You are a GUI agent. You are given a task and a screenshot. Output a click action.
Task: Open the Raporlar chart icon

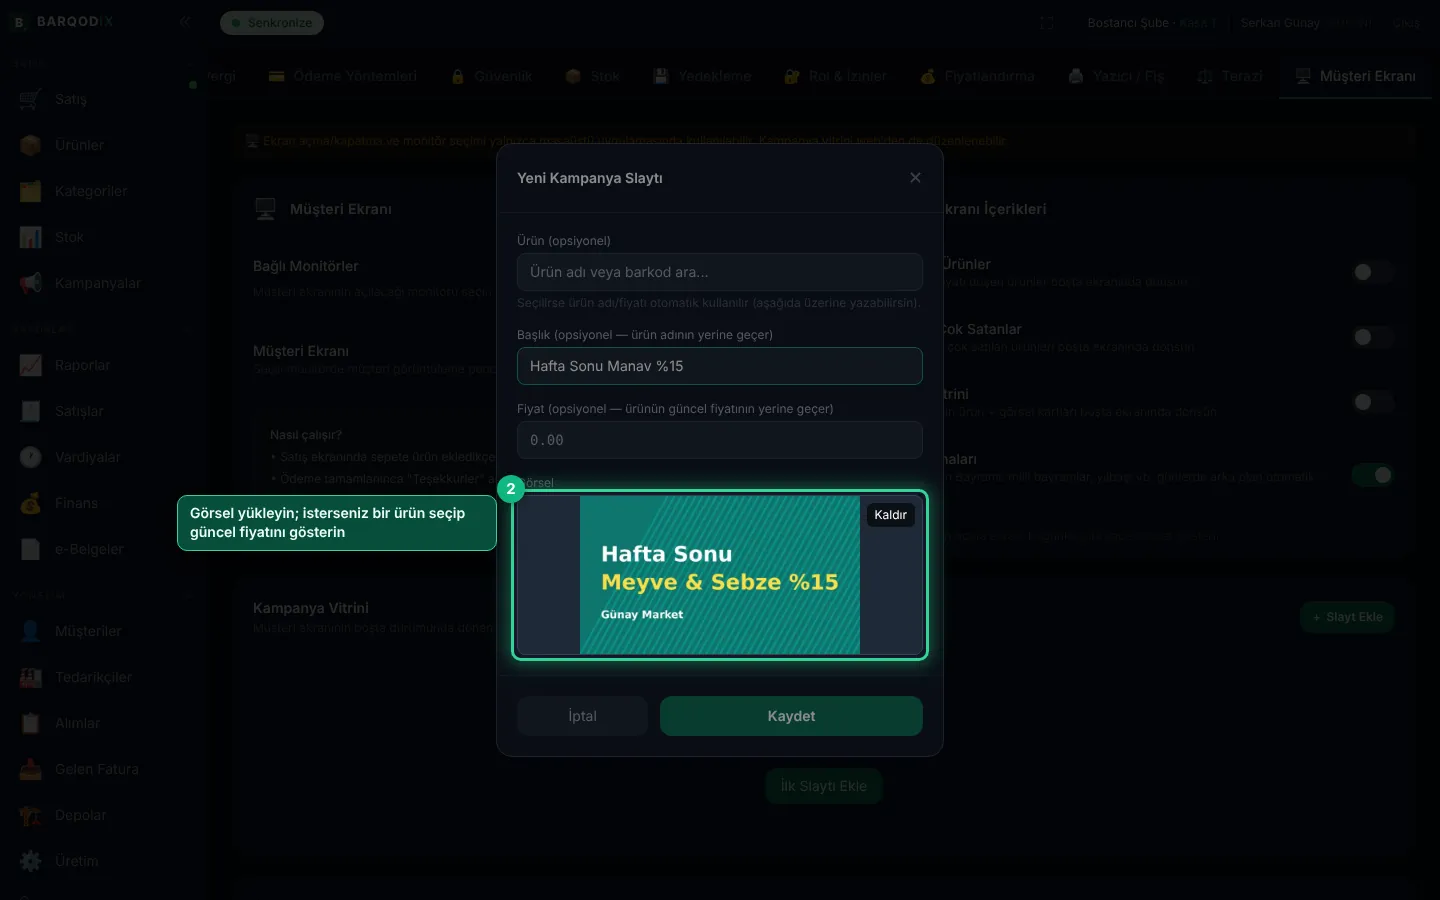(x=31, y=365)
